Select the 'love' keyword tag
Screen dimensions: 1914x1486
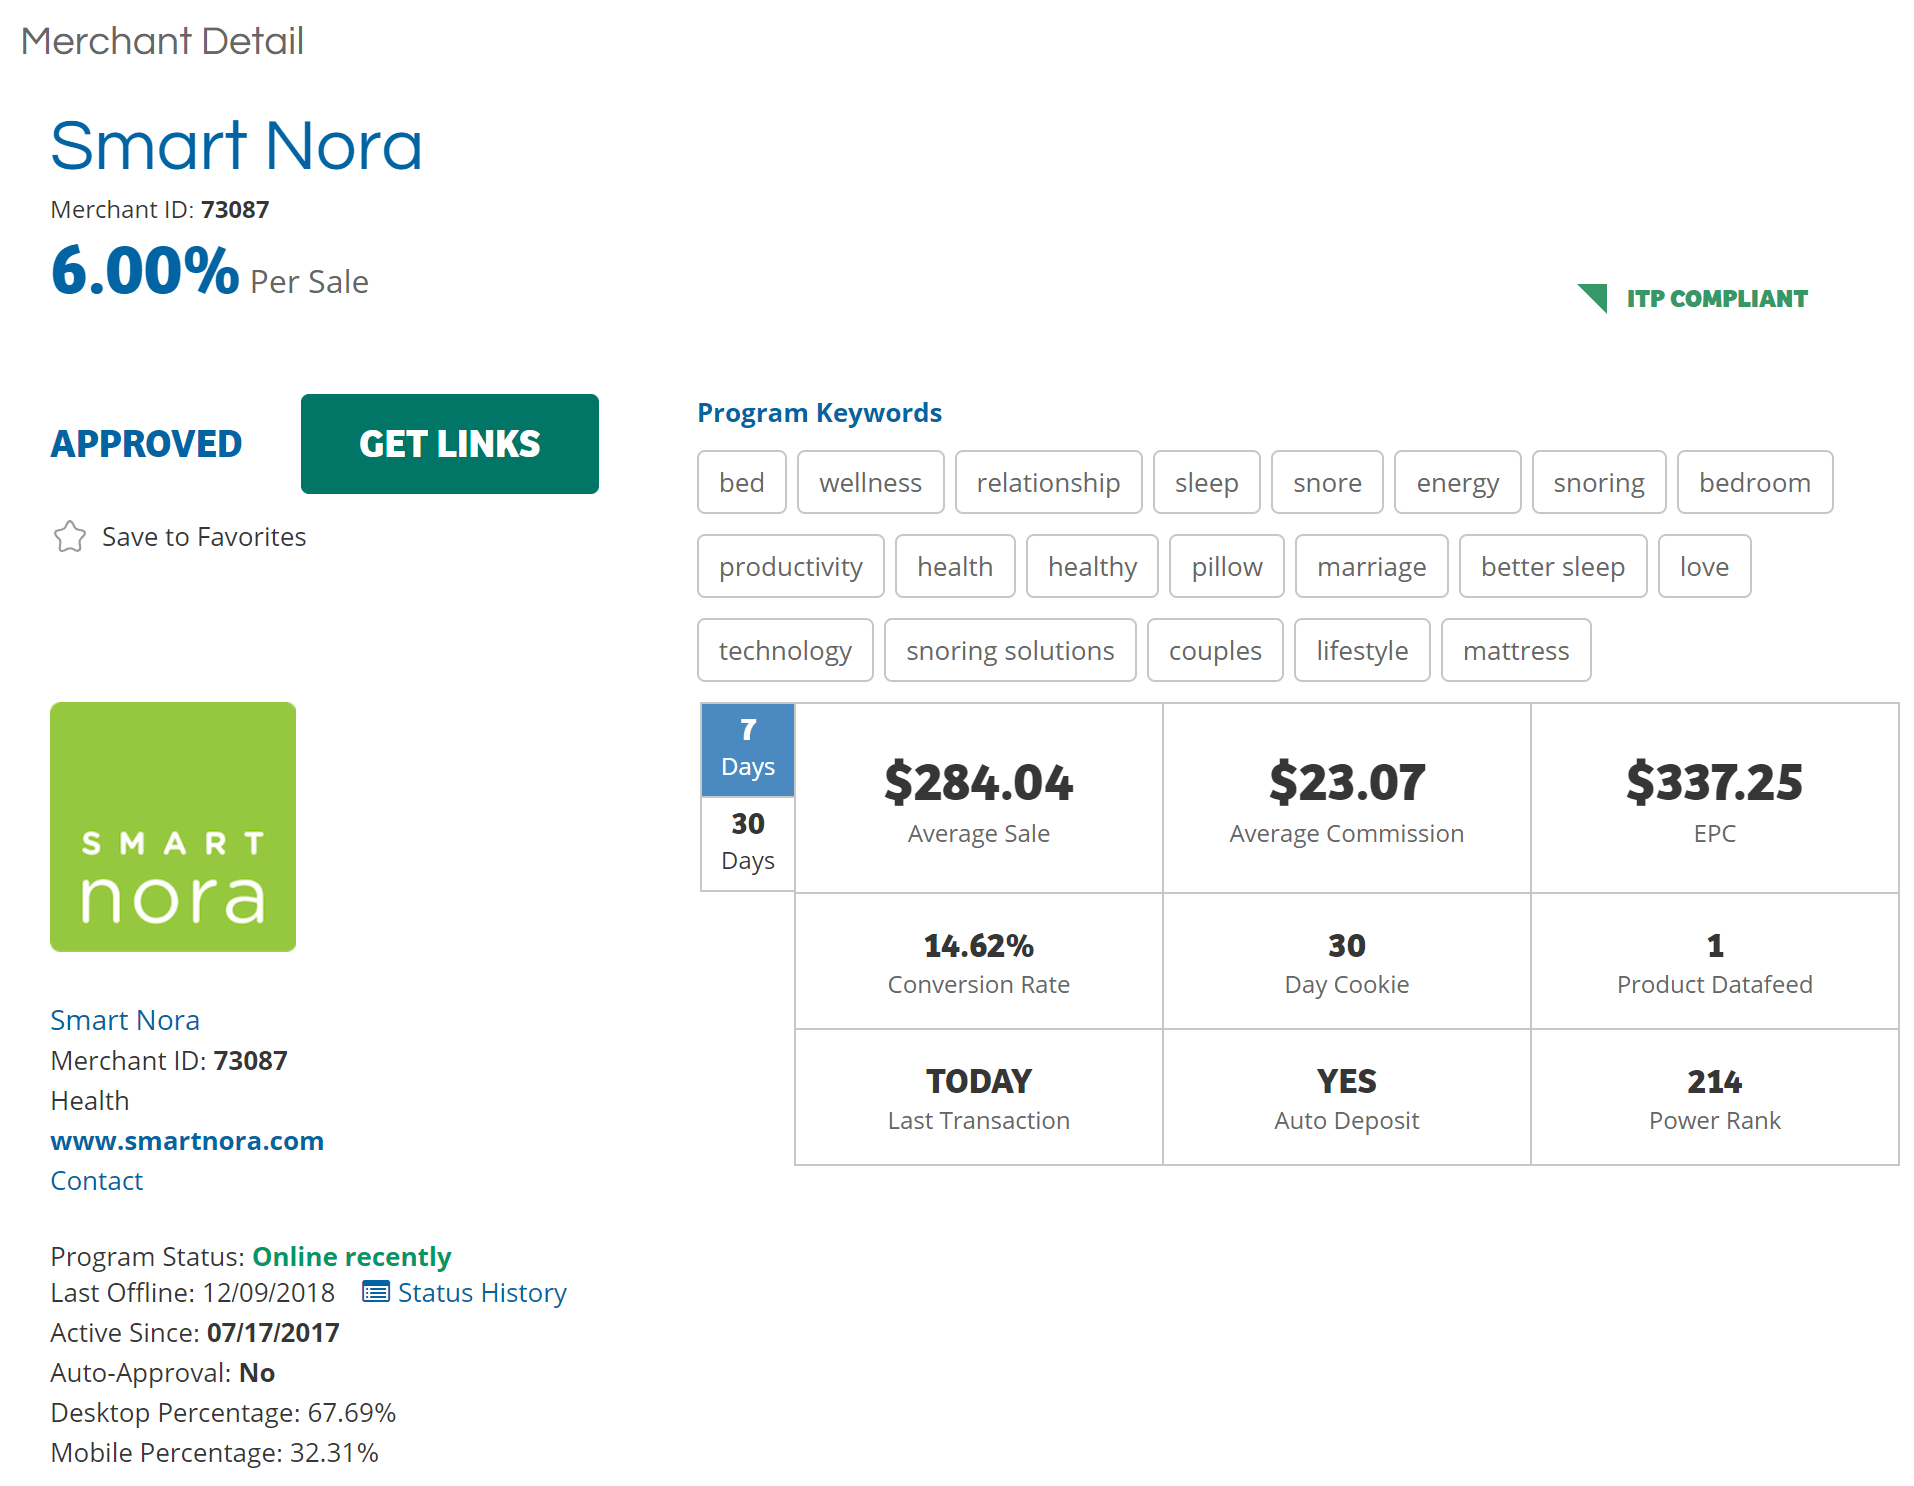point(1705,566)
